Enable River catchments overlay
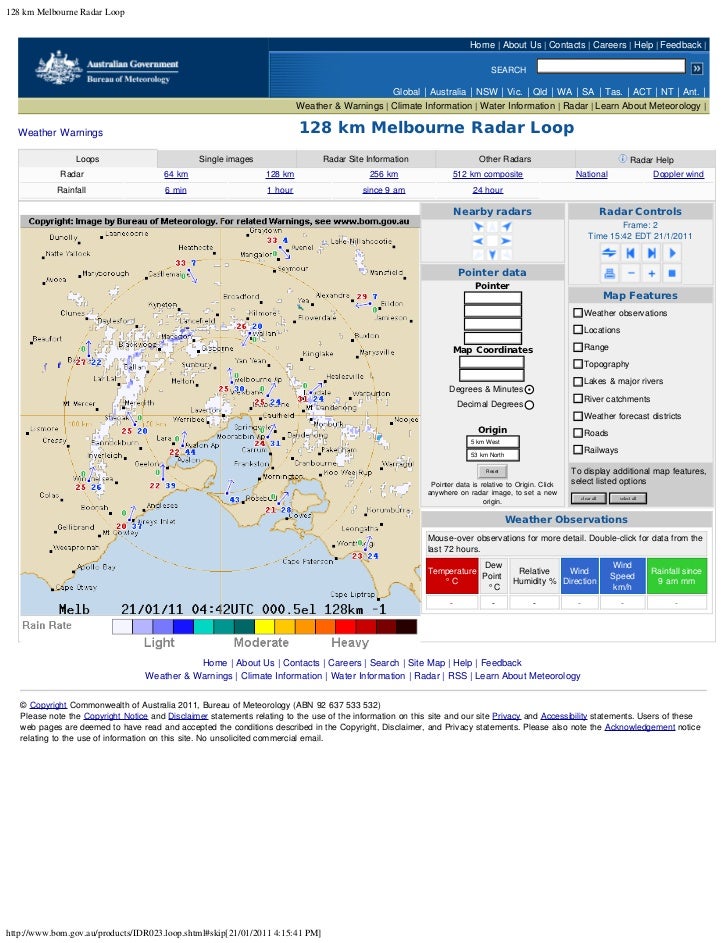This screenshot has height=943, width=728. 578,398
